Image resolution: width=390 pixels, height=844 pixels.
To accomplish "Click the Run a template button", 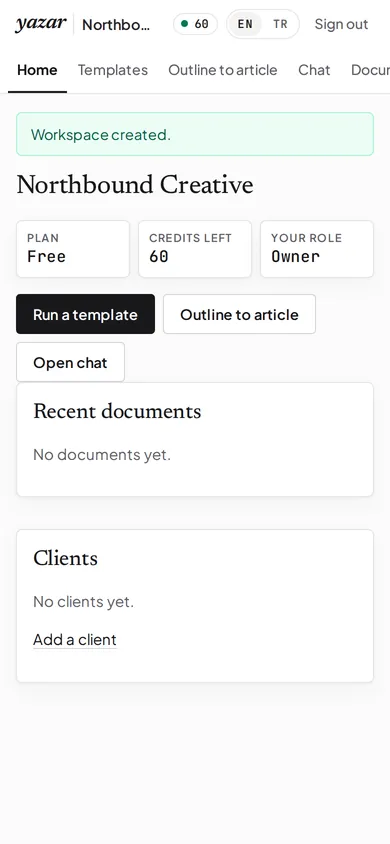I will (86, 314).
